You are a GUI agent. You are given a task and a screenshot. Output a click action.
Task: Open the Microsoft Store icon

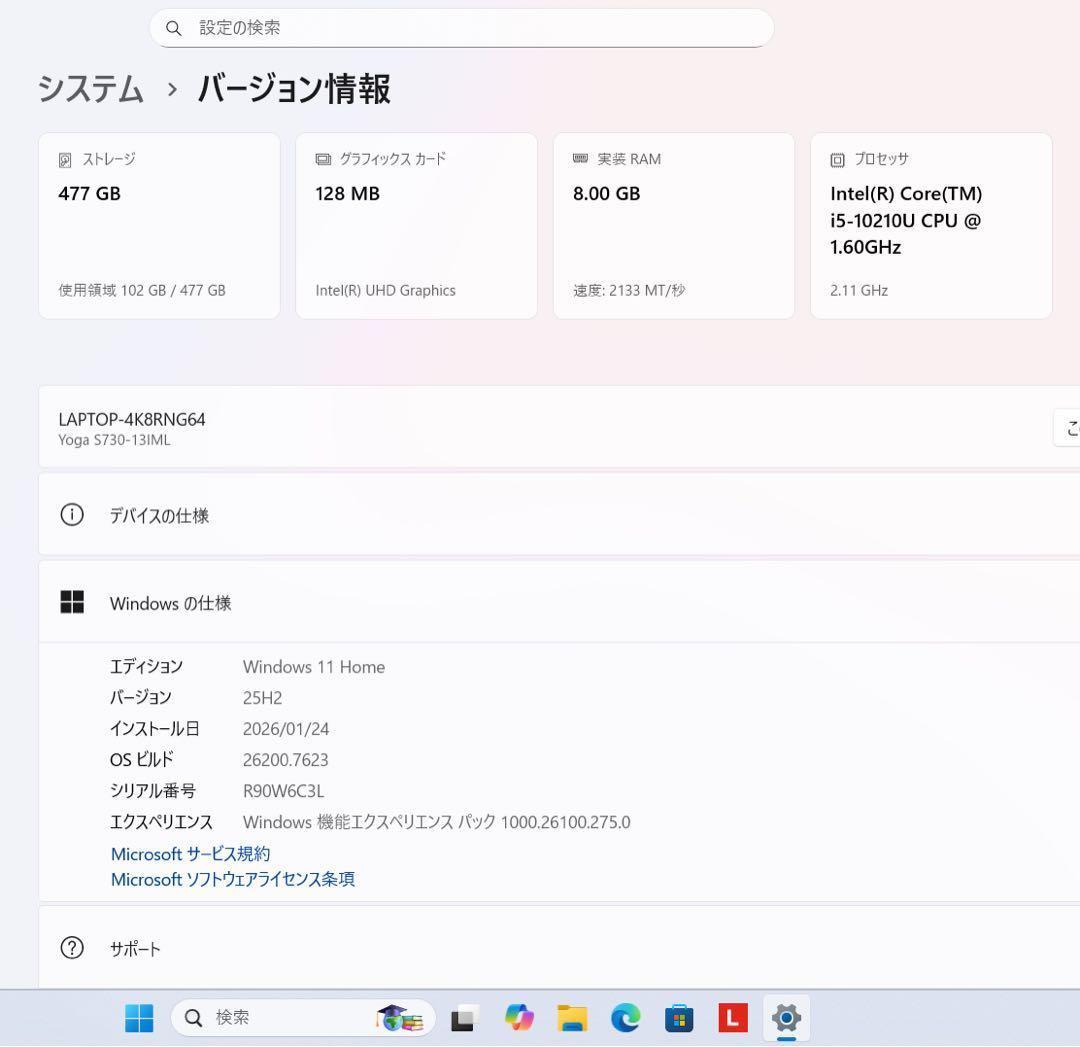tap(679, 1018)
